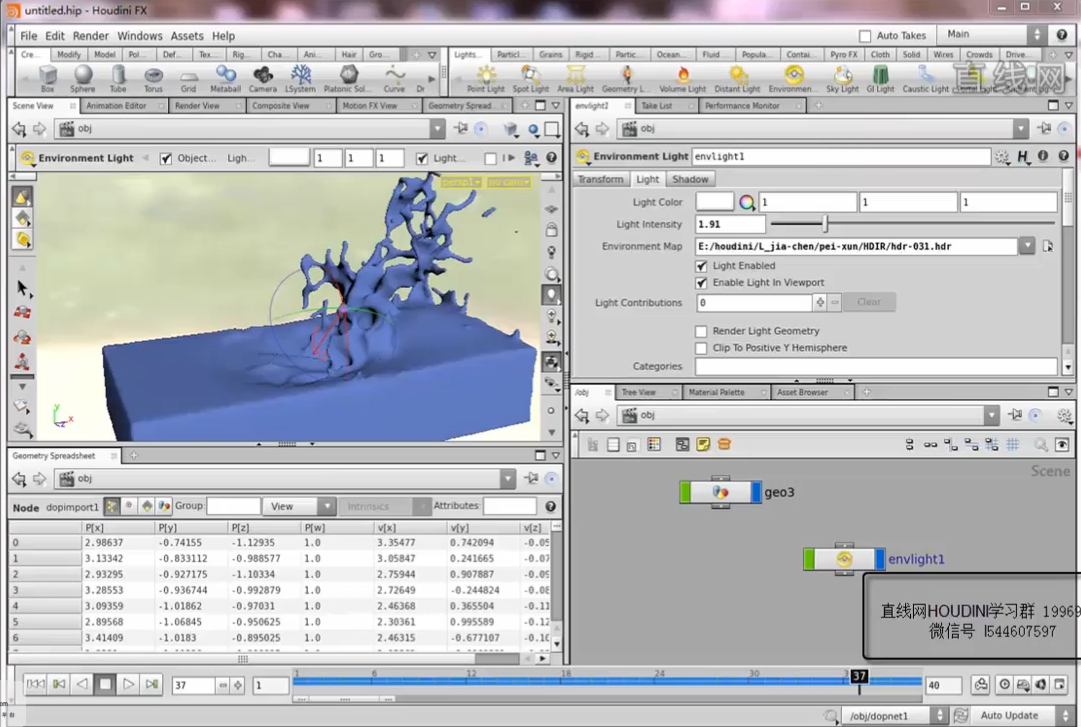Image resolution: width=1081 pixels, height=727 pixels.
Task: Open the Assets menu
Action: pyautogui.click(x=187, y=36)
